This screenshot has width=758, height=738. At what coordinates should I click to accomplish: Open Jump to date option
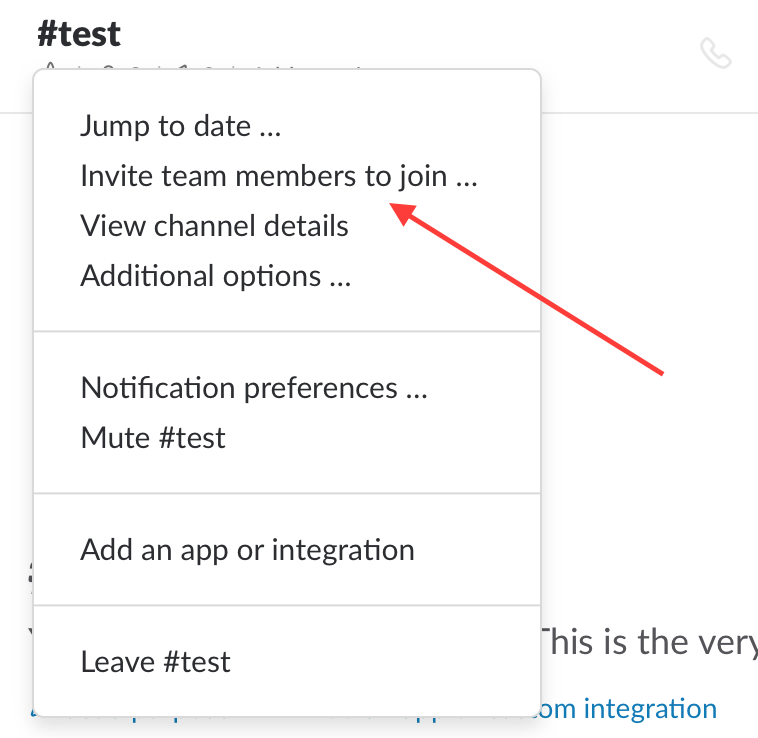click(x=180, y=126)
